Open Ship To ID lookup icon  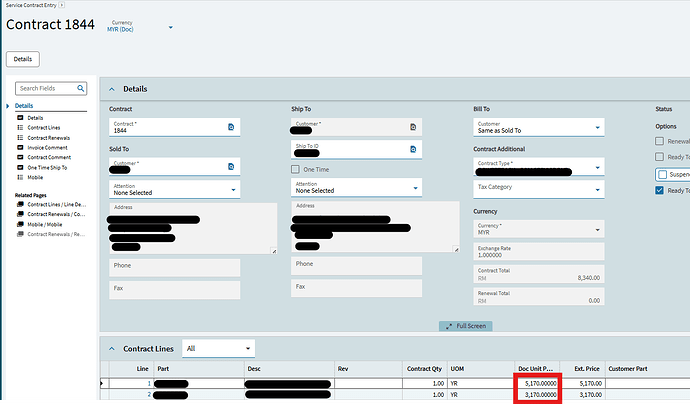pyautogui.click(x=413, y=150)
